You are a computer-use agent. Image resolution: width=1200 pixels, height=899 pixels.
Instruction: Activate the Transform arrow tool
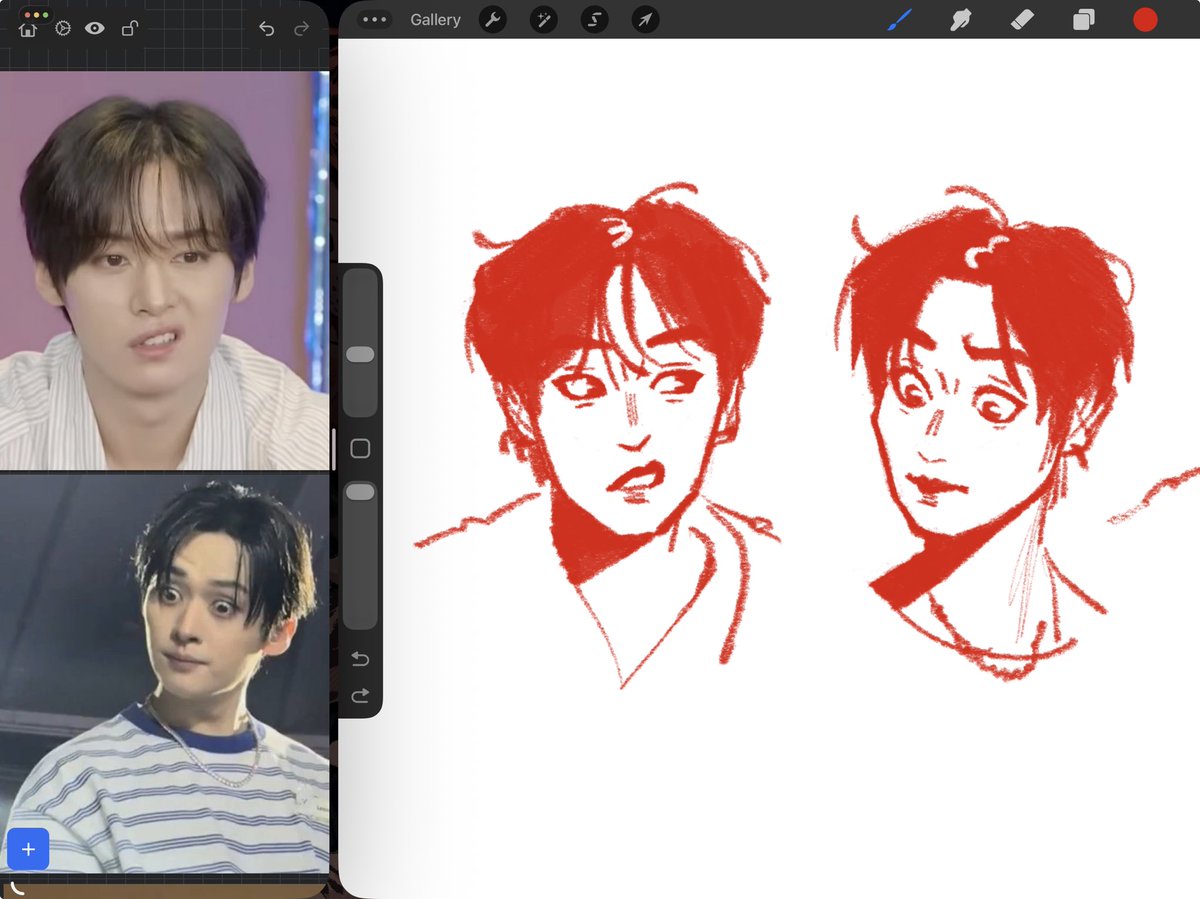[645, 19]
